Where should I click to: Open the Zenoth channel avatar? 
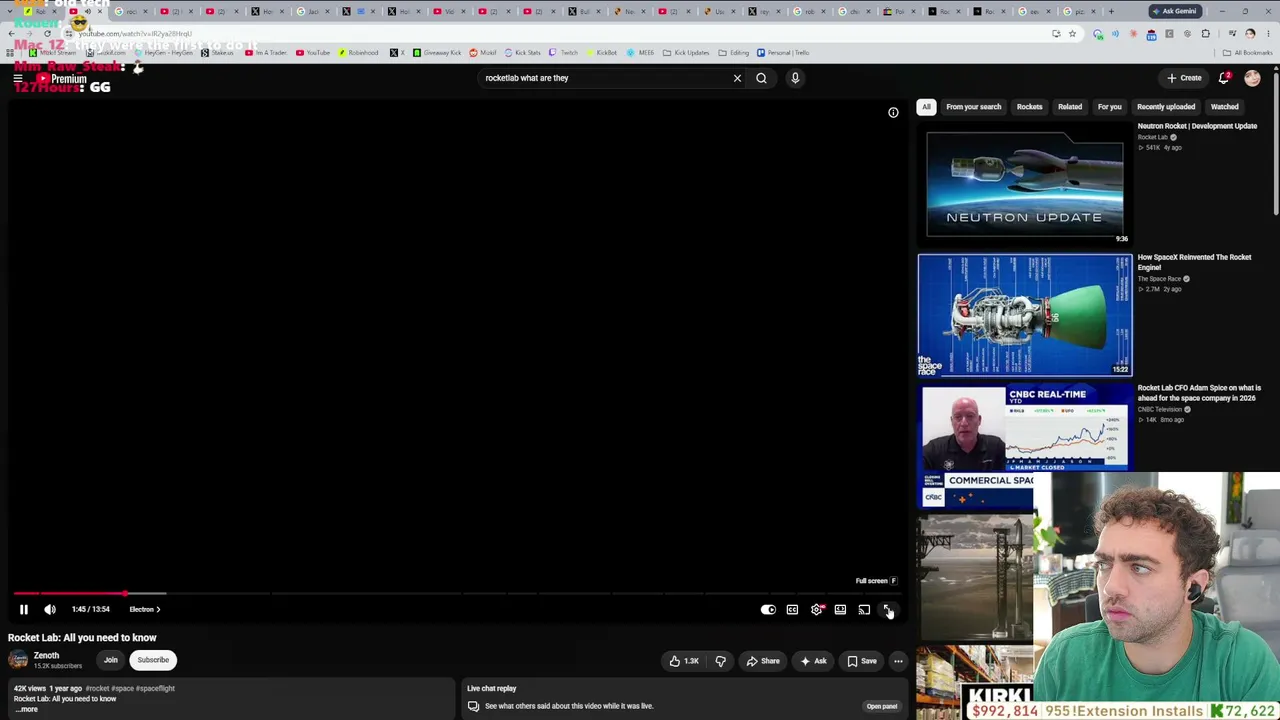pyautogui.click(x=18, y=660)
